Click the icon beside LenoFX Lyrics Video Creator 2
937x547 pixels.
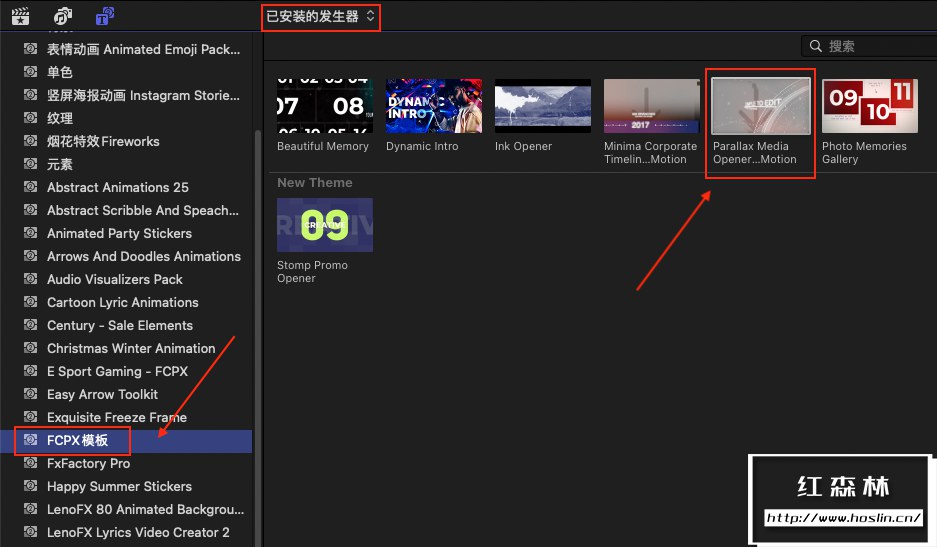point(30,532)
